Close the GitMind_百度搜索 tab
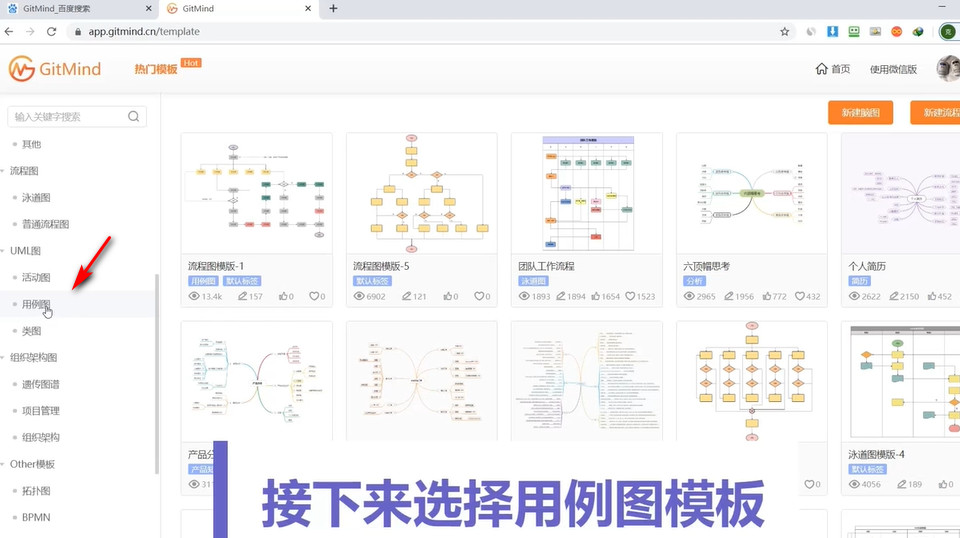 click(149, 9)
